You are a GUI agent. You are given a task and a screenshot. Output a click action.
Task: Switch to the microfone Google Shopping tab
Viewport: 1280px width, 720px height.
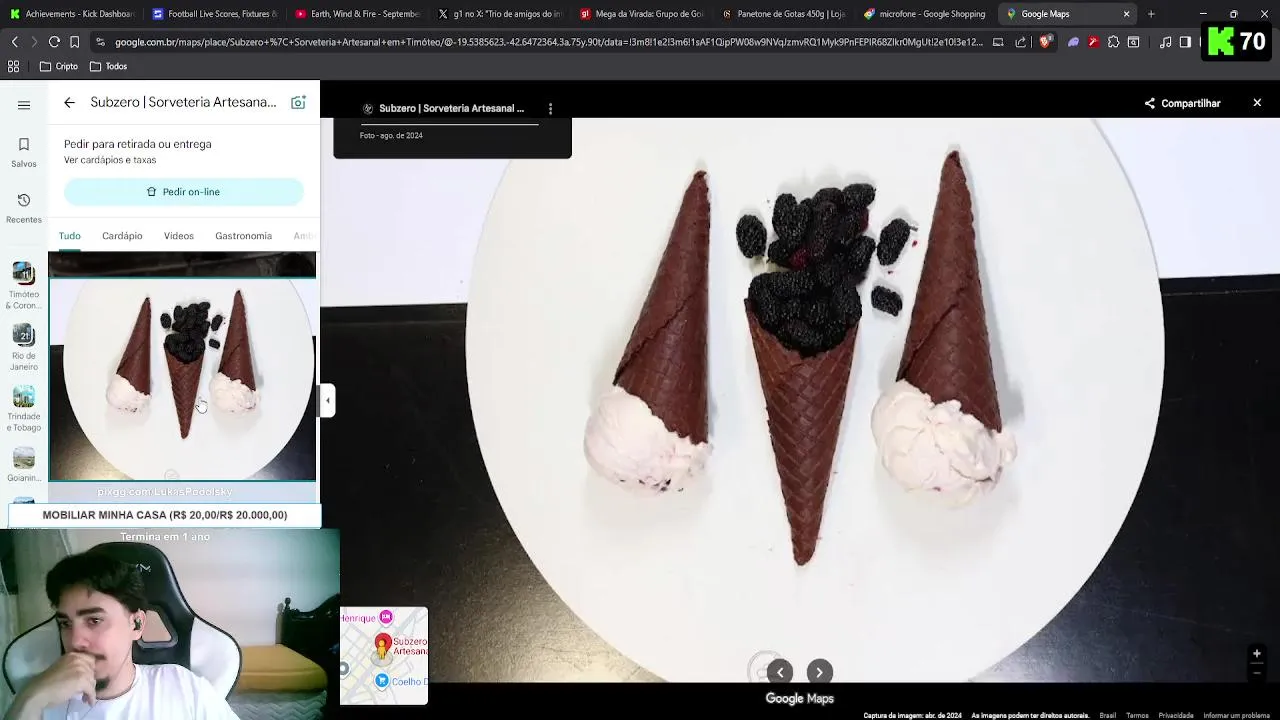point(927,14)
